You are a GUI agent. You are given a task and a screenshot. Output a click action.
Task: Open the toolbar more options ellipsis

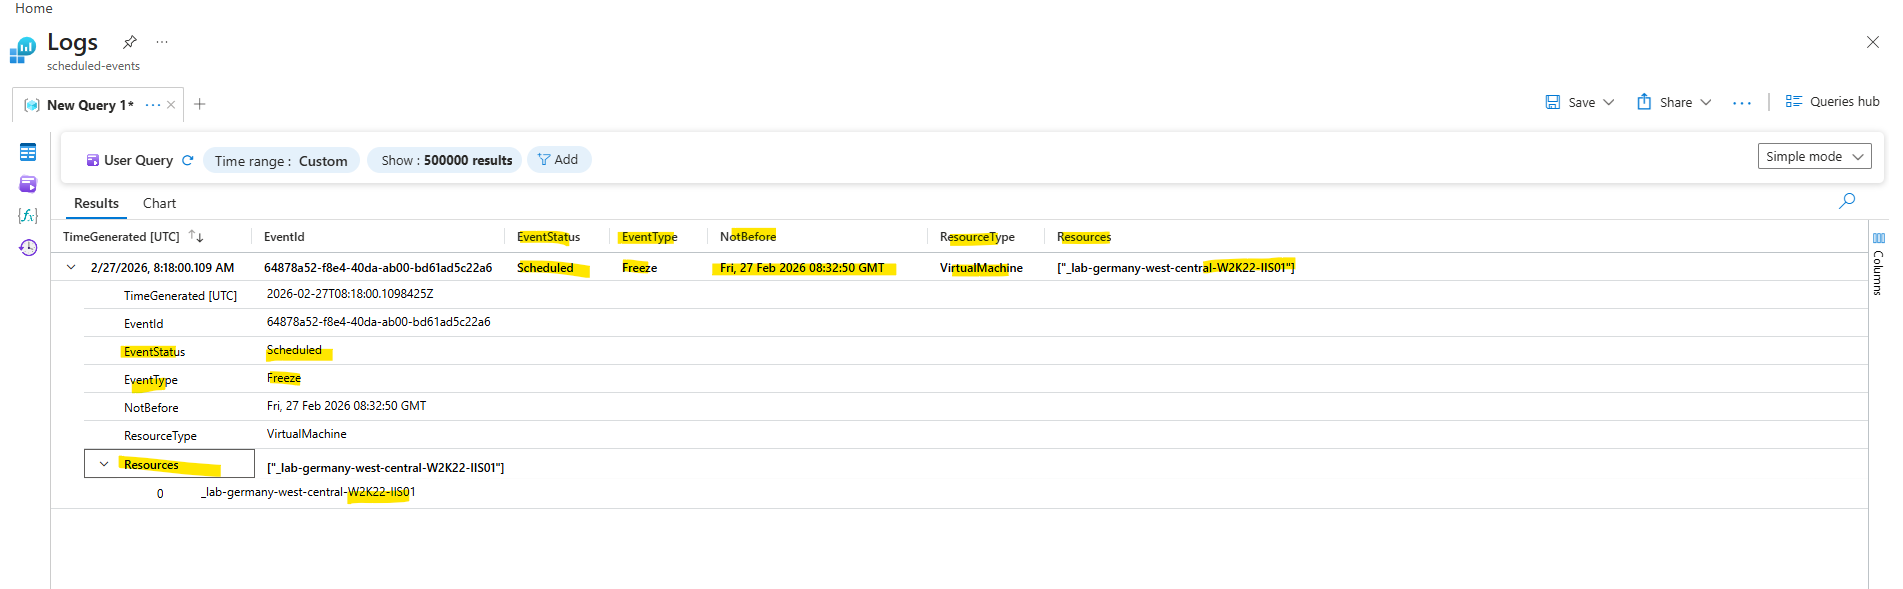point(1742,103)
